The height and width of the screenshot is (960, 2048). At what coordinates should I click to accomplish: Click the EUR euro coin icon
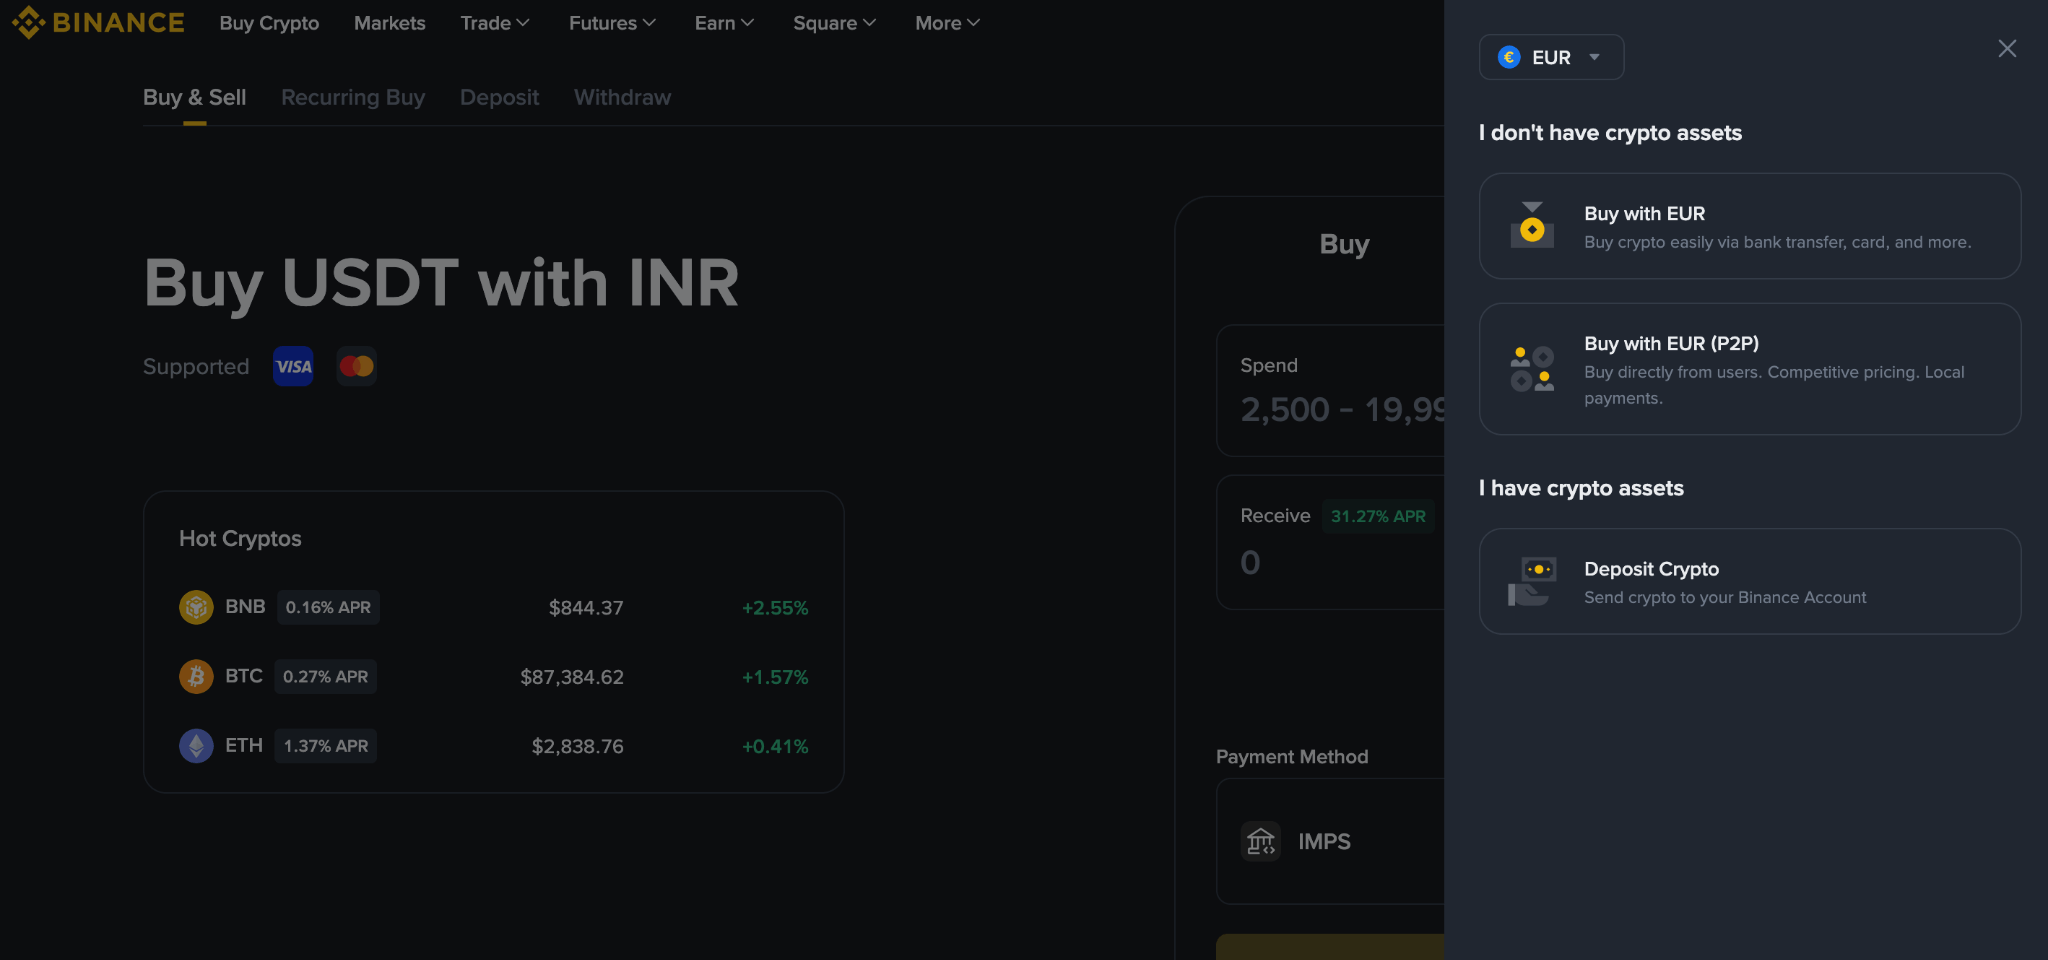(x=1509, y=57)
